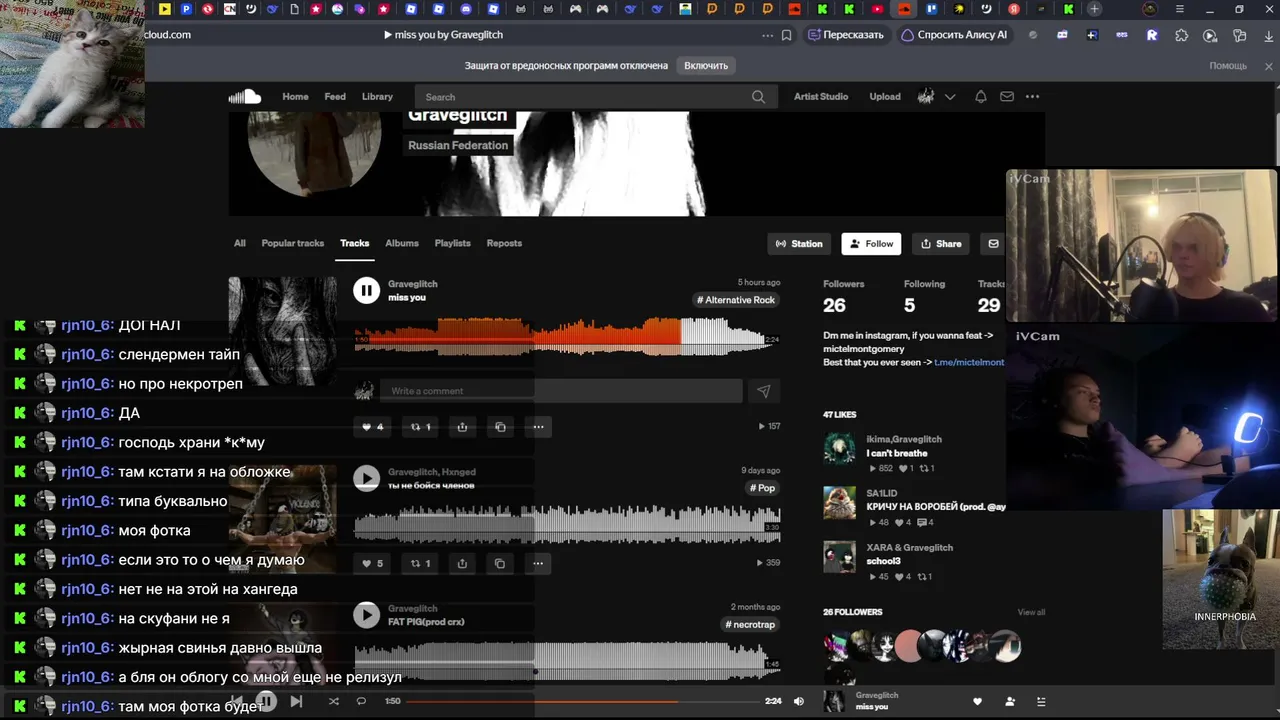Click 'Спросить Алису AI' button
1280x720 pixels.
[954, 35]
